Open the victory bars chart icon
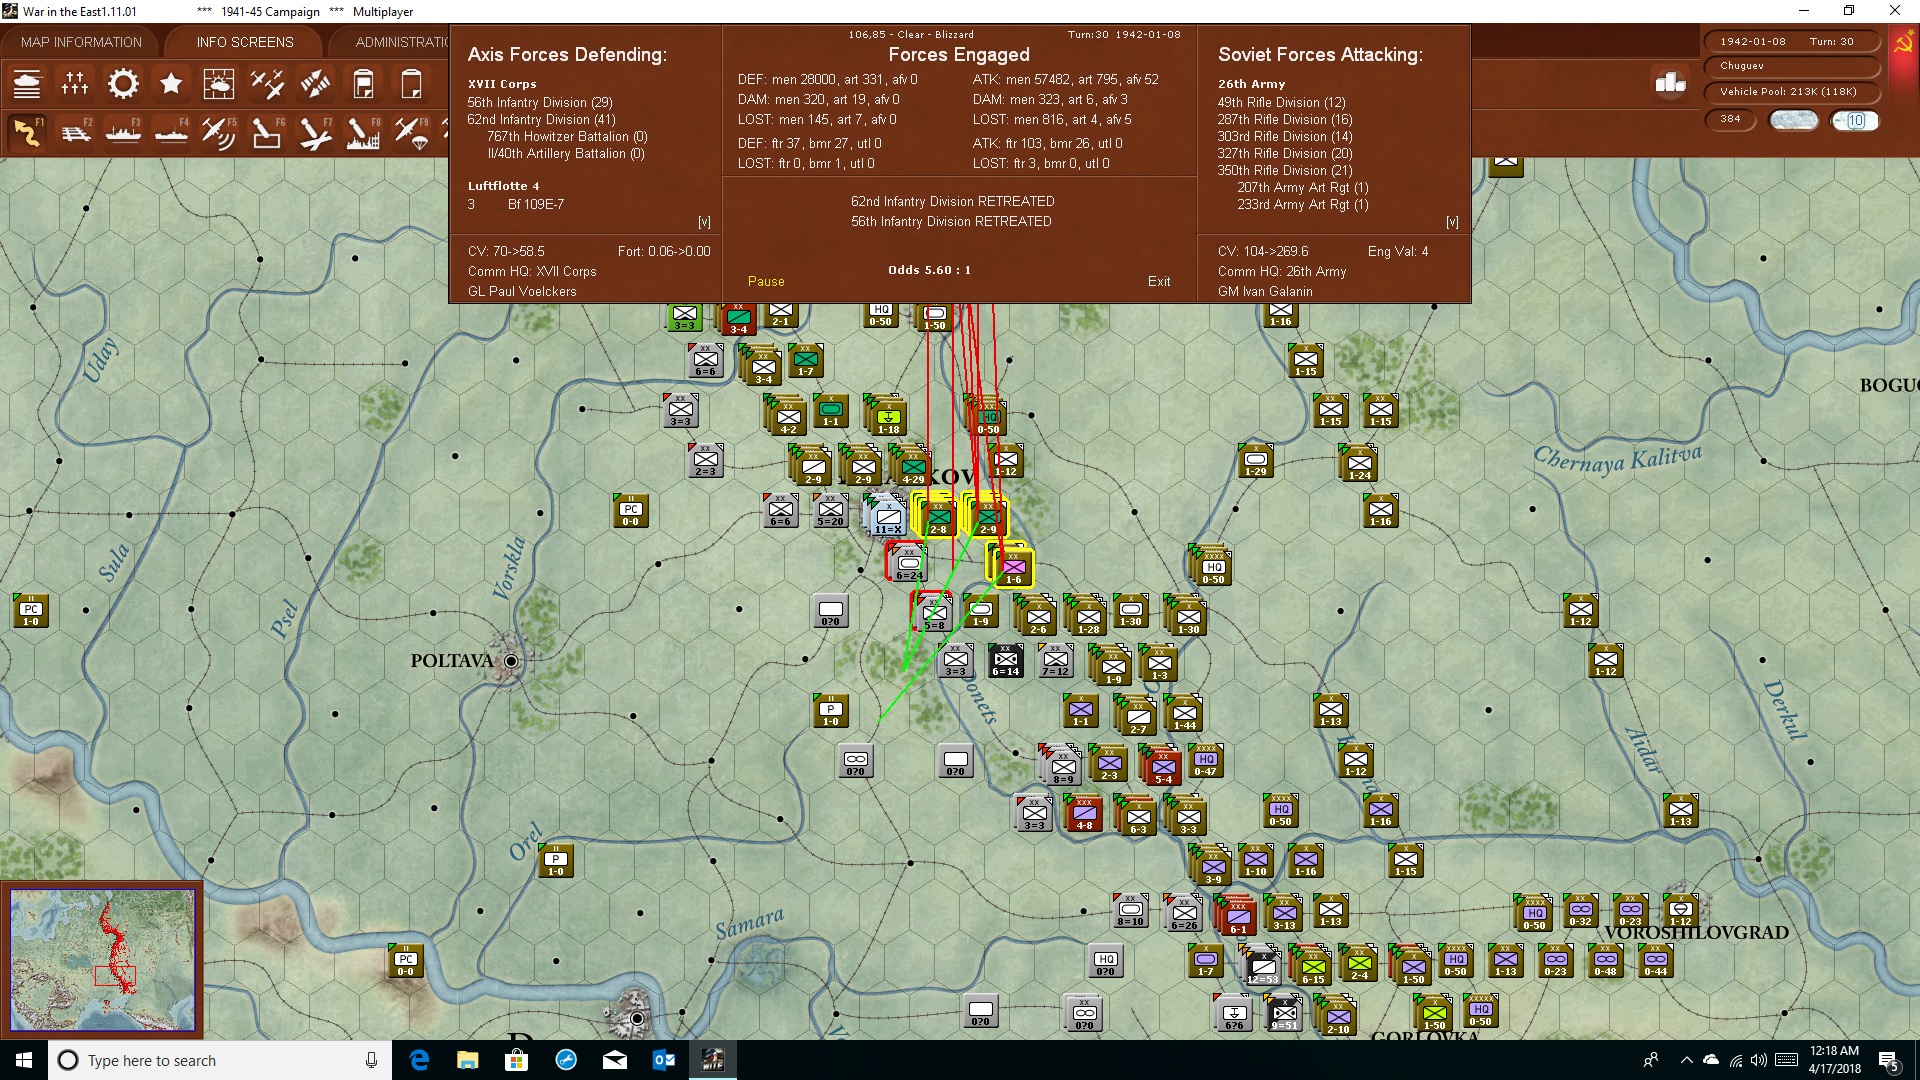The height and width of the screenshot is (1080, 1920). pyautogui.click(x=1670, y=83)
